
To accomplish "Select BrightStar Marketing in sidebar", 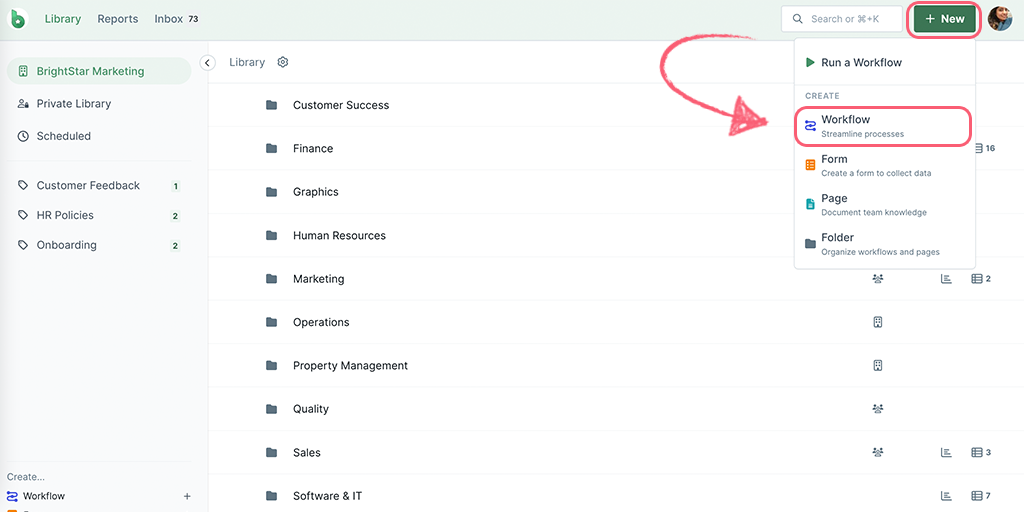I will tap(99, 71).
